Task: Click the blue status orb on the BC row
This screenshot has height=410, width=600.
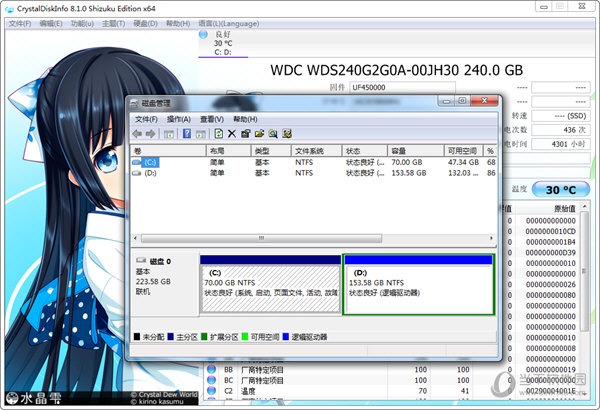Action: 211,380
